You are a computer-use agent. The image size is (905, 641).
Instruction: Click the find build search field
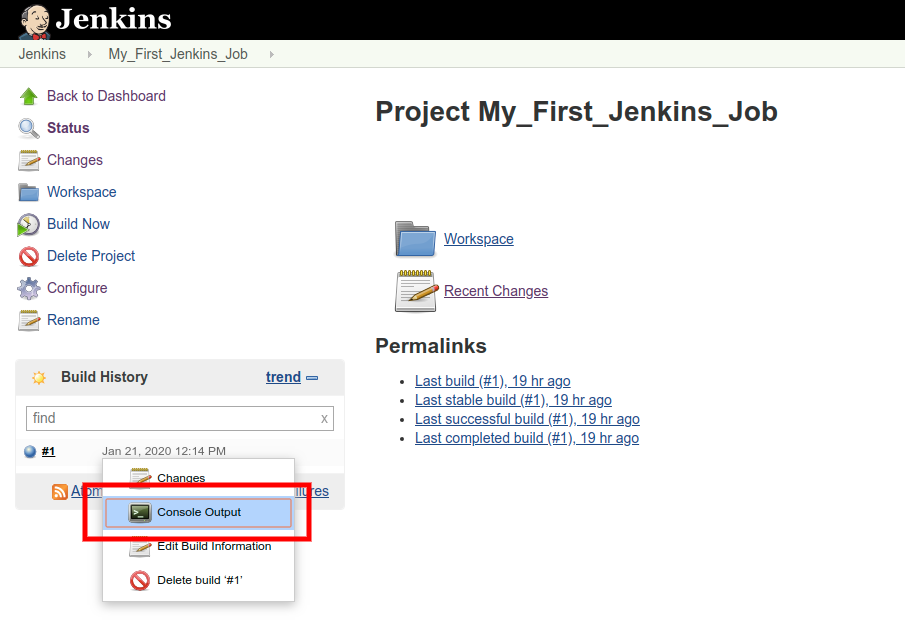tap(179, 419)
